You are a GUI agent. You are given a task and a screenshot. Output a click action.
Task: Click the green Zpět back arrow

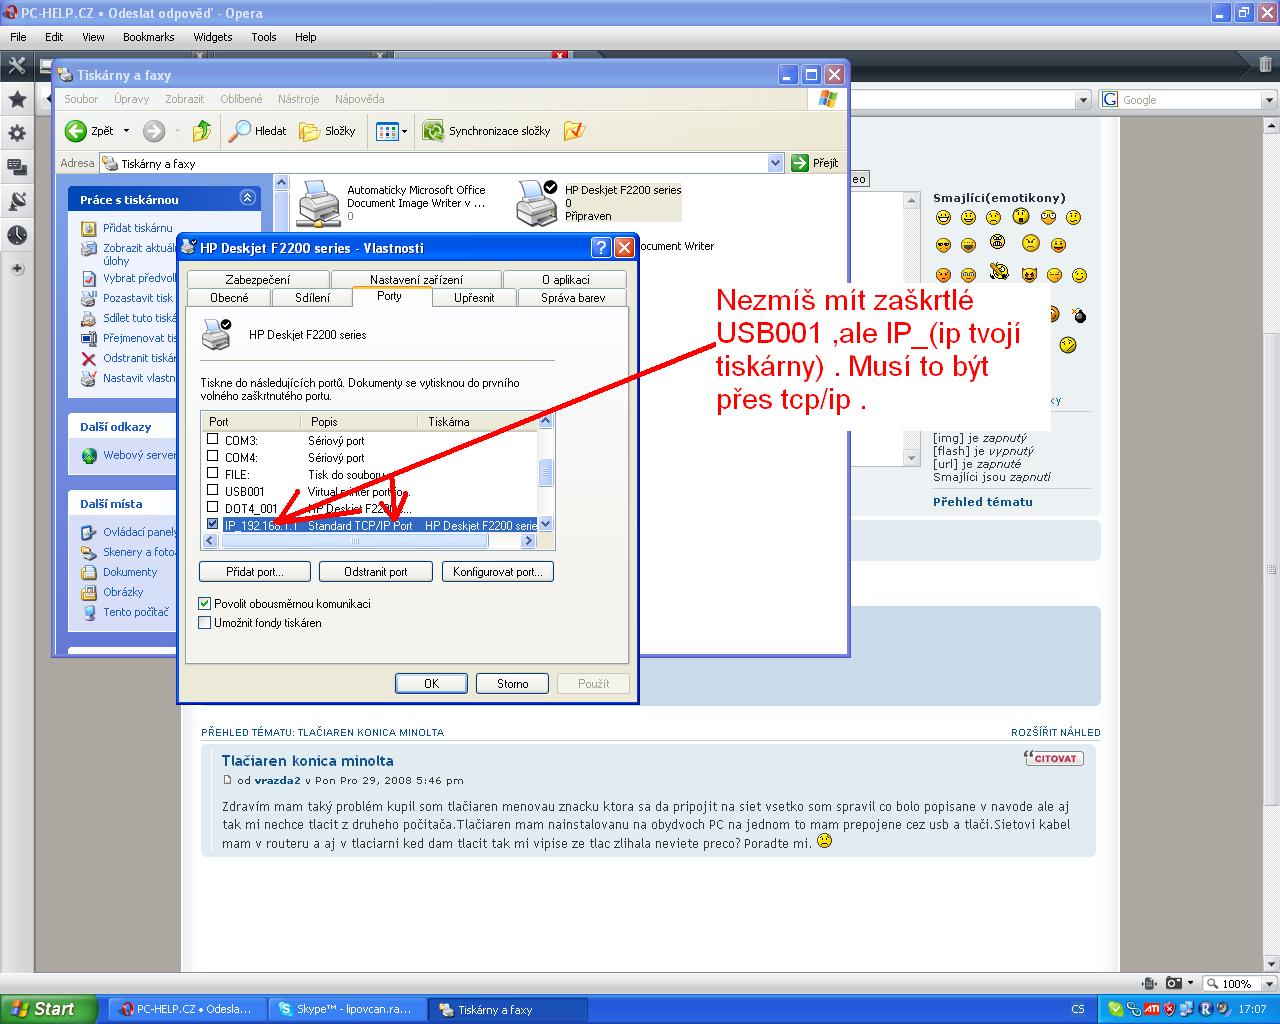(76, 131)
